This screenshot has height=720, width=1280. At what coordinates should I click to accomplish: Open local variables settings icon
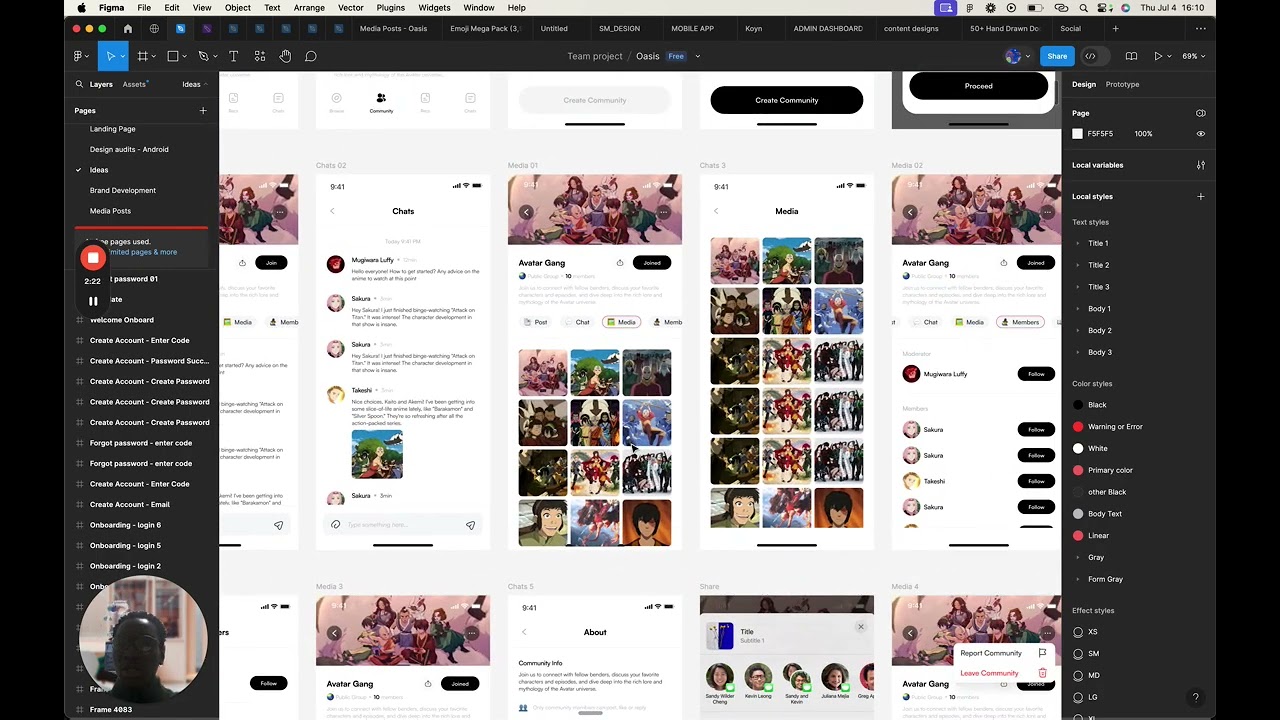(1201, 165)
